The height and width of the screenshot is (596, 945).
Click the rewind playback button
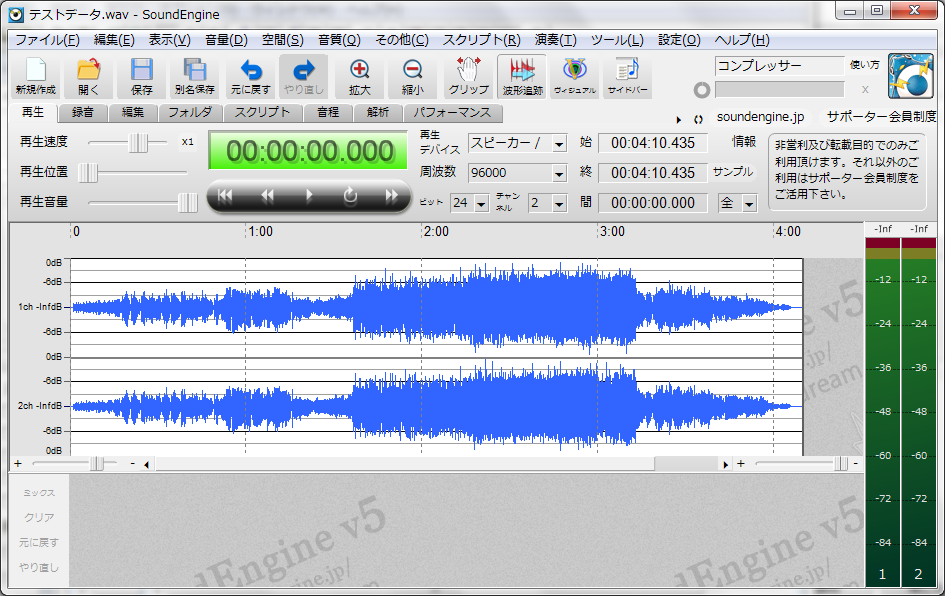pos(267,195)
